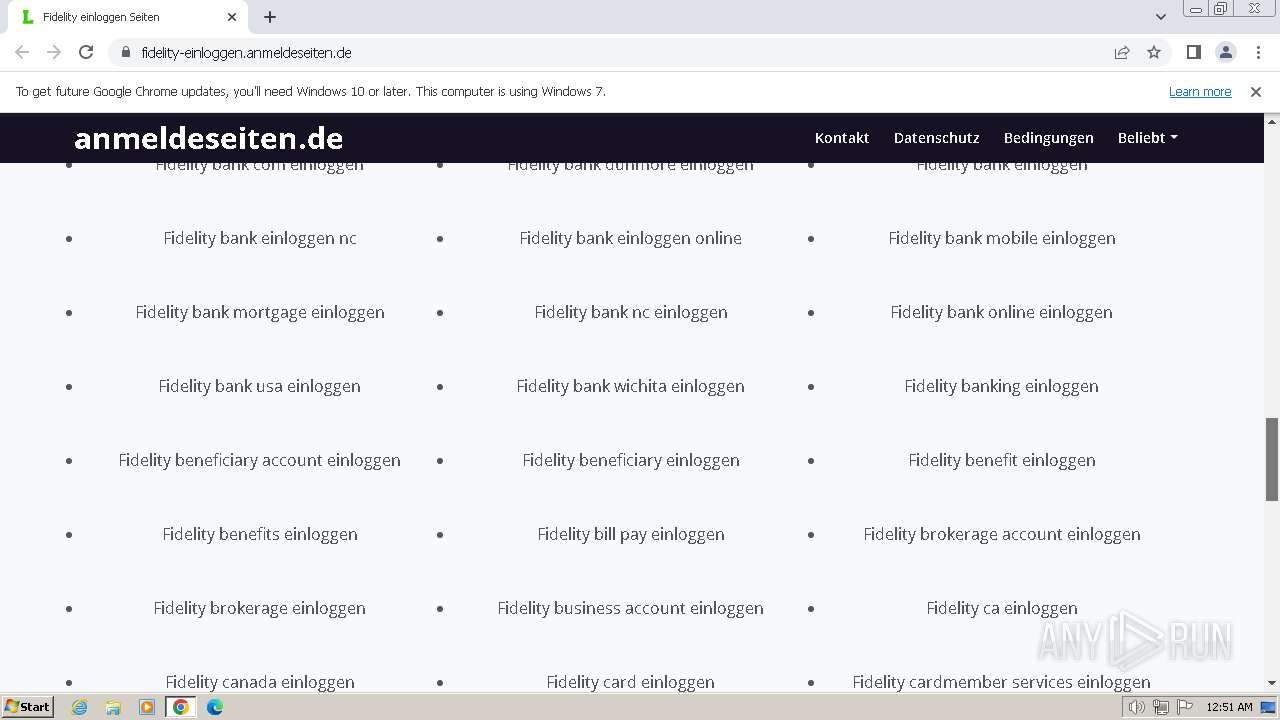Open Fidelity beneficiary account einloggen link
This screenshot has height=720, width=1280.
tap(260, 460)
